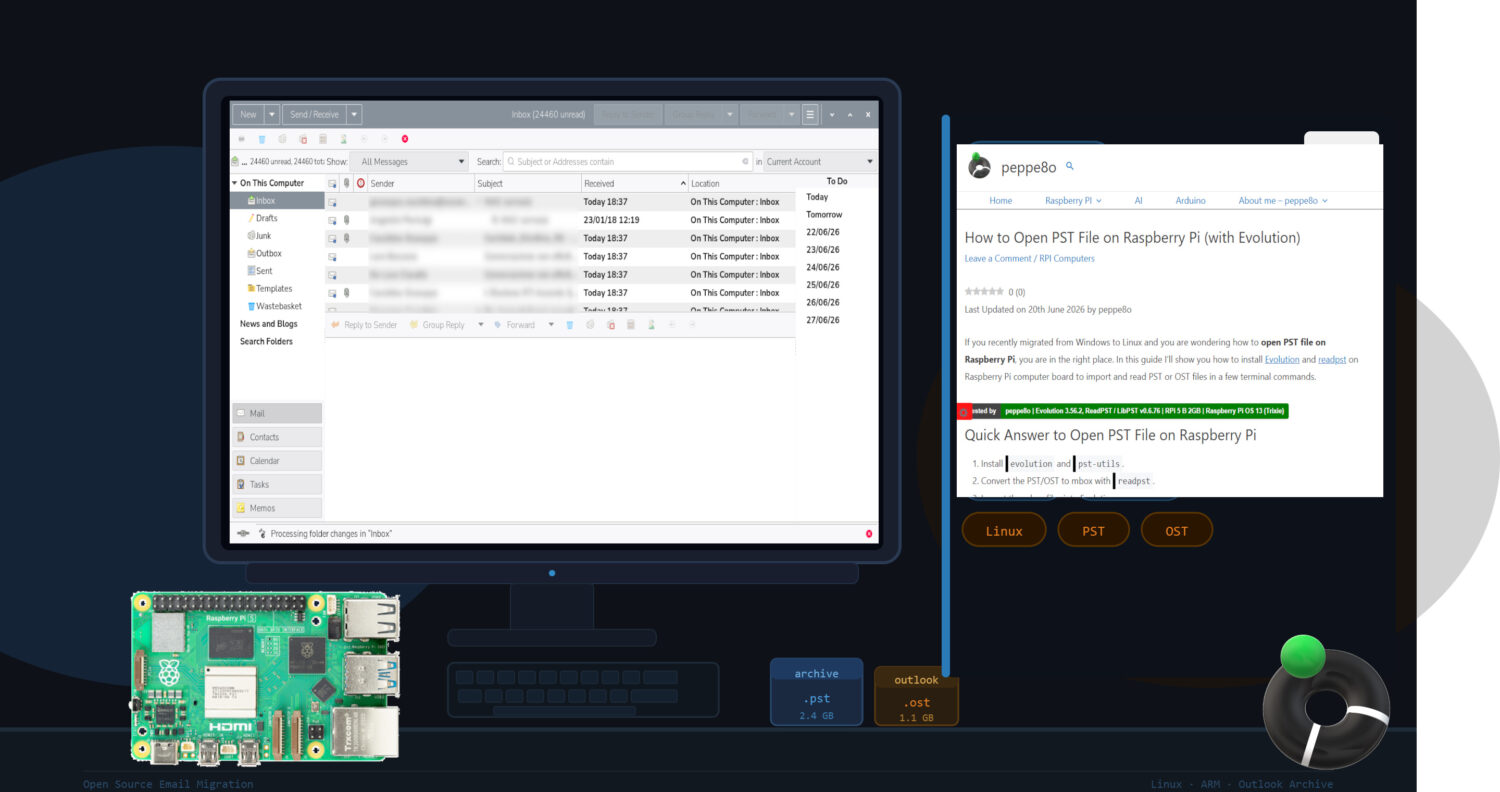Image resolution: width=1500 pixels, height=792 pixels.
Task: Click the New button in Evolution
Action: 248,115
